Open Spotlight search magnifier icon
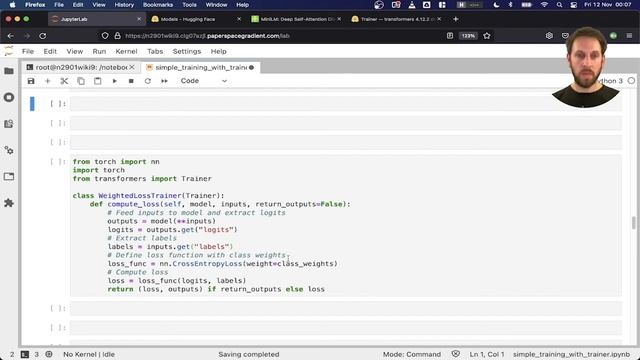The height and width of the screenshot is (360, 640). [560, 5]
